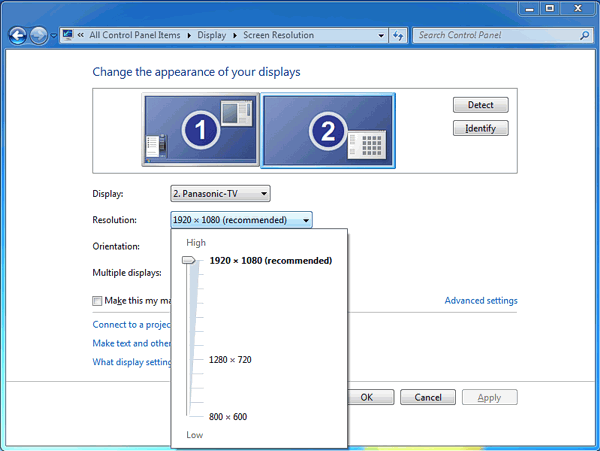Expand arrow after All Control Panel Items

click(x=189, y=35)
